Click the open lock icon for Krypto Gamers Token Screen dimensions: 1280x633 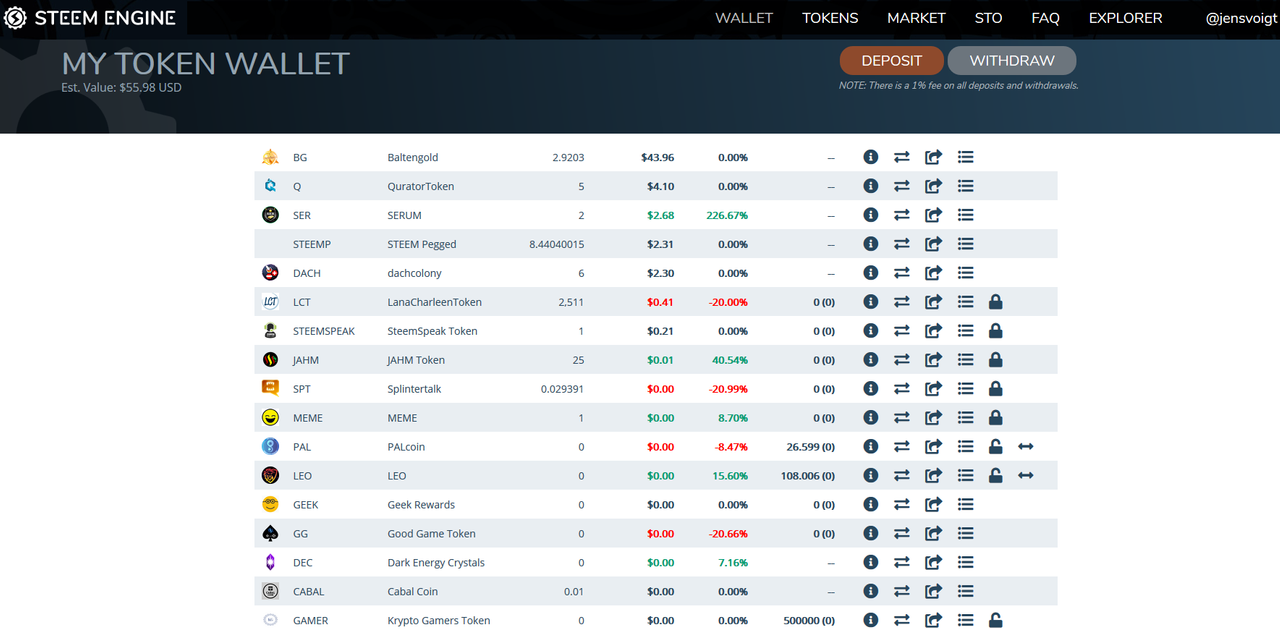996,621
